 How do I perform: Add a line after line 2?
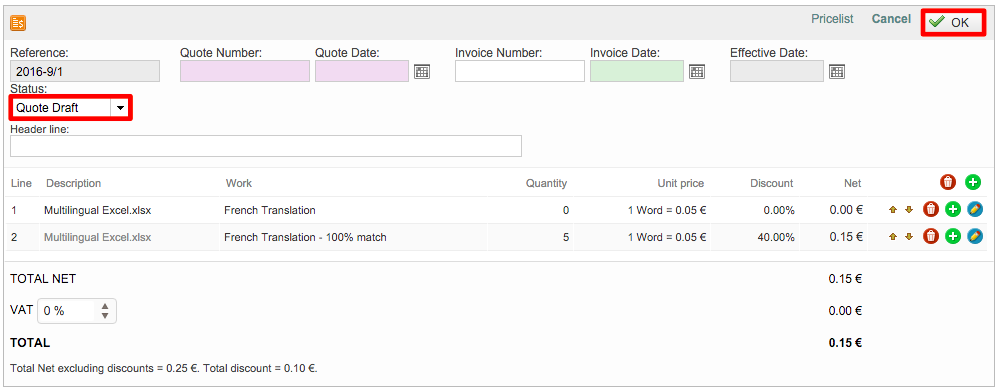[952, 236]
